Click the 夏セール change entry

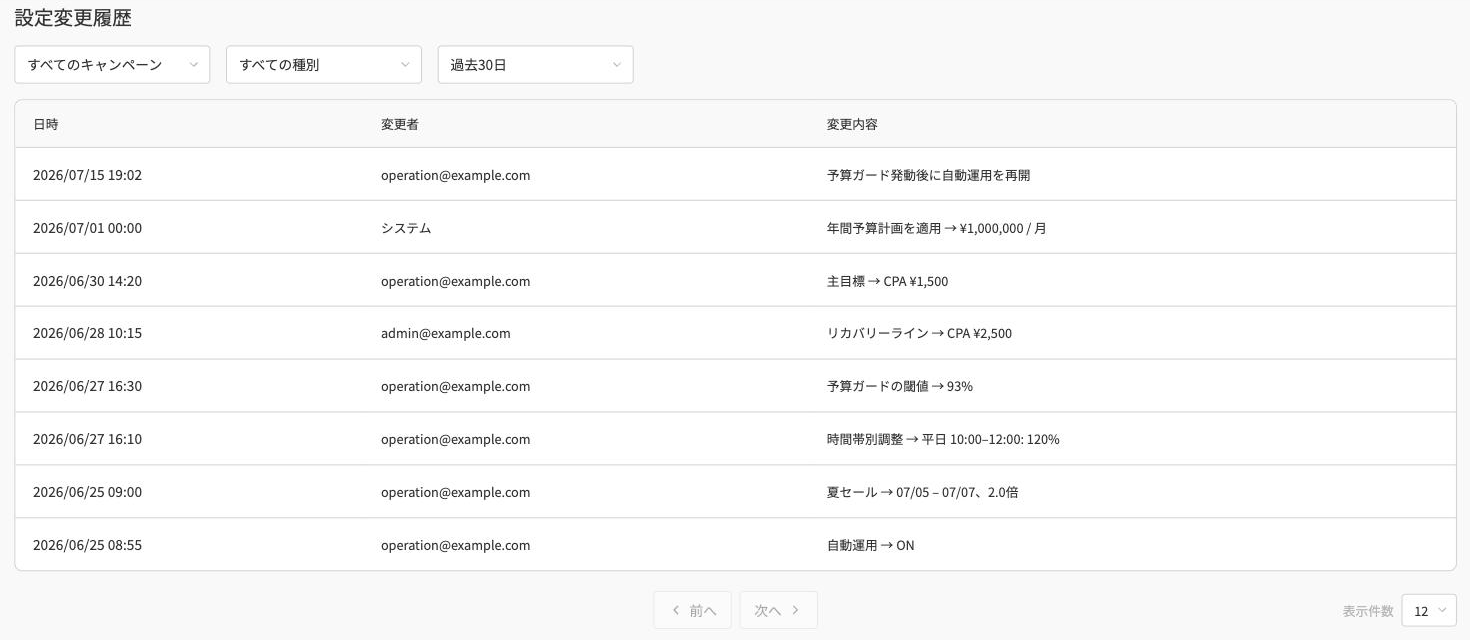click(923, 492)
